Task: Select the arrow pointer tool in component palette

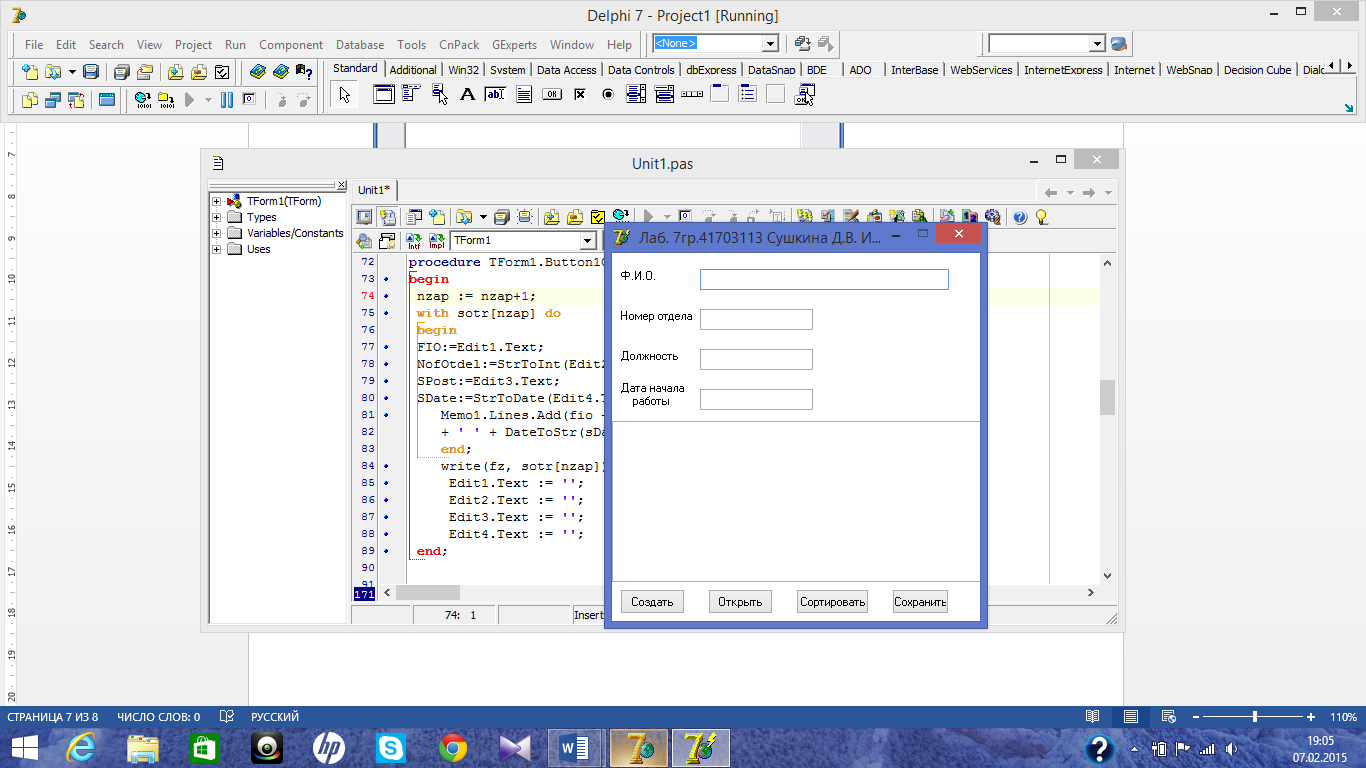Action: tap(344, 95)
